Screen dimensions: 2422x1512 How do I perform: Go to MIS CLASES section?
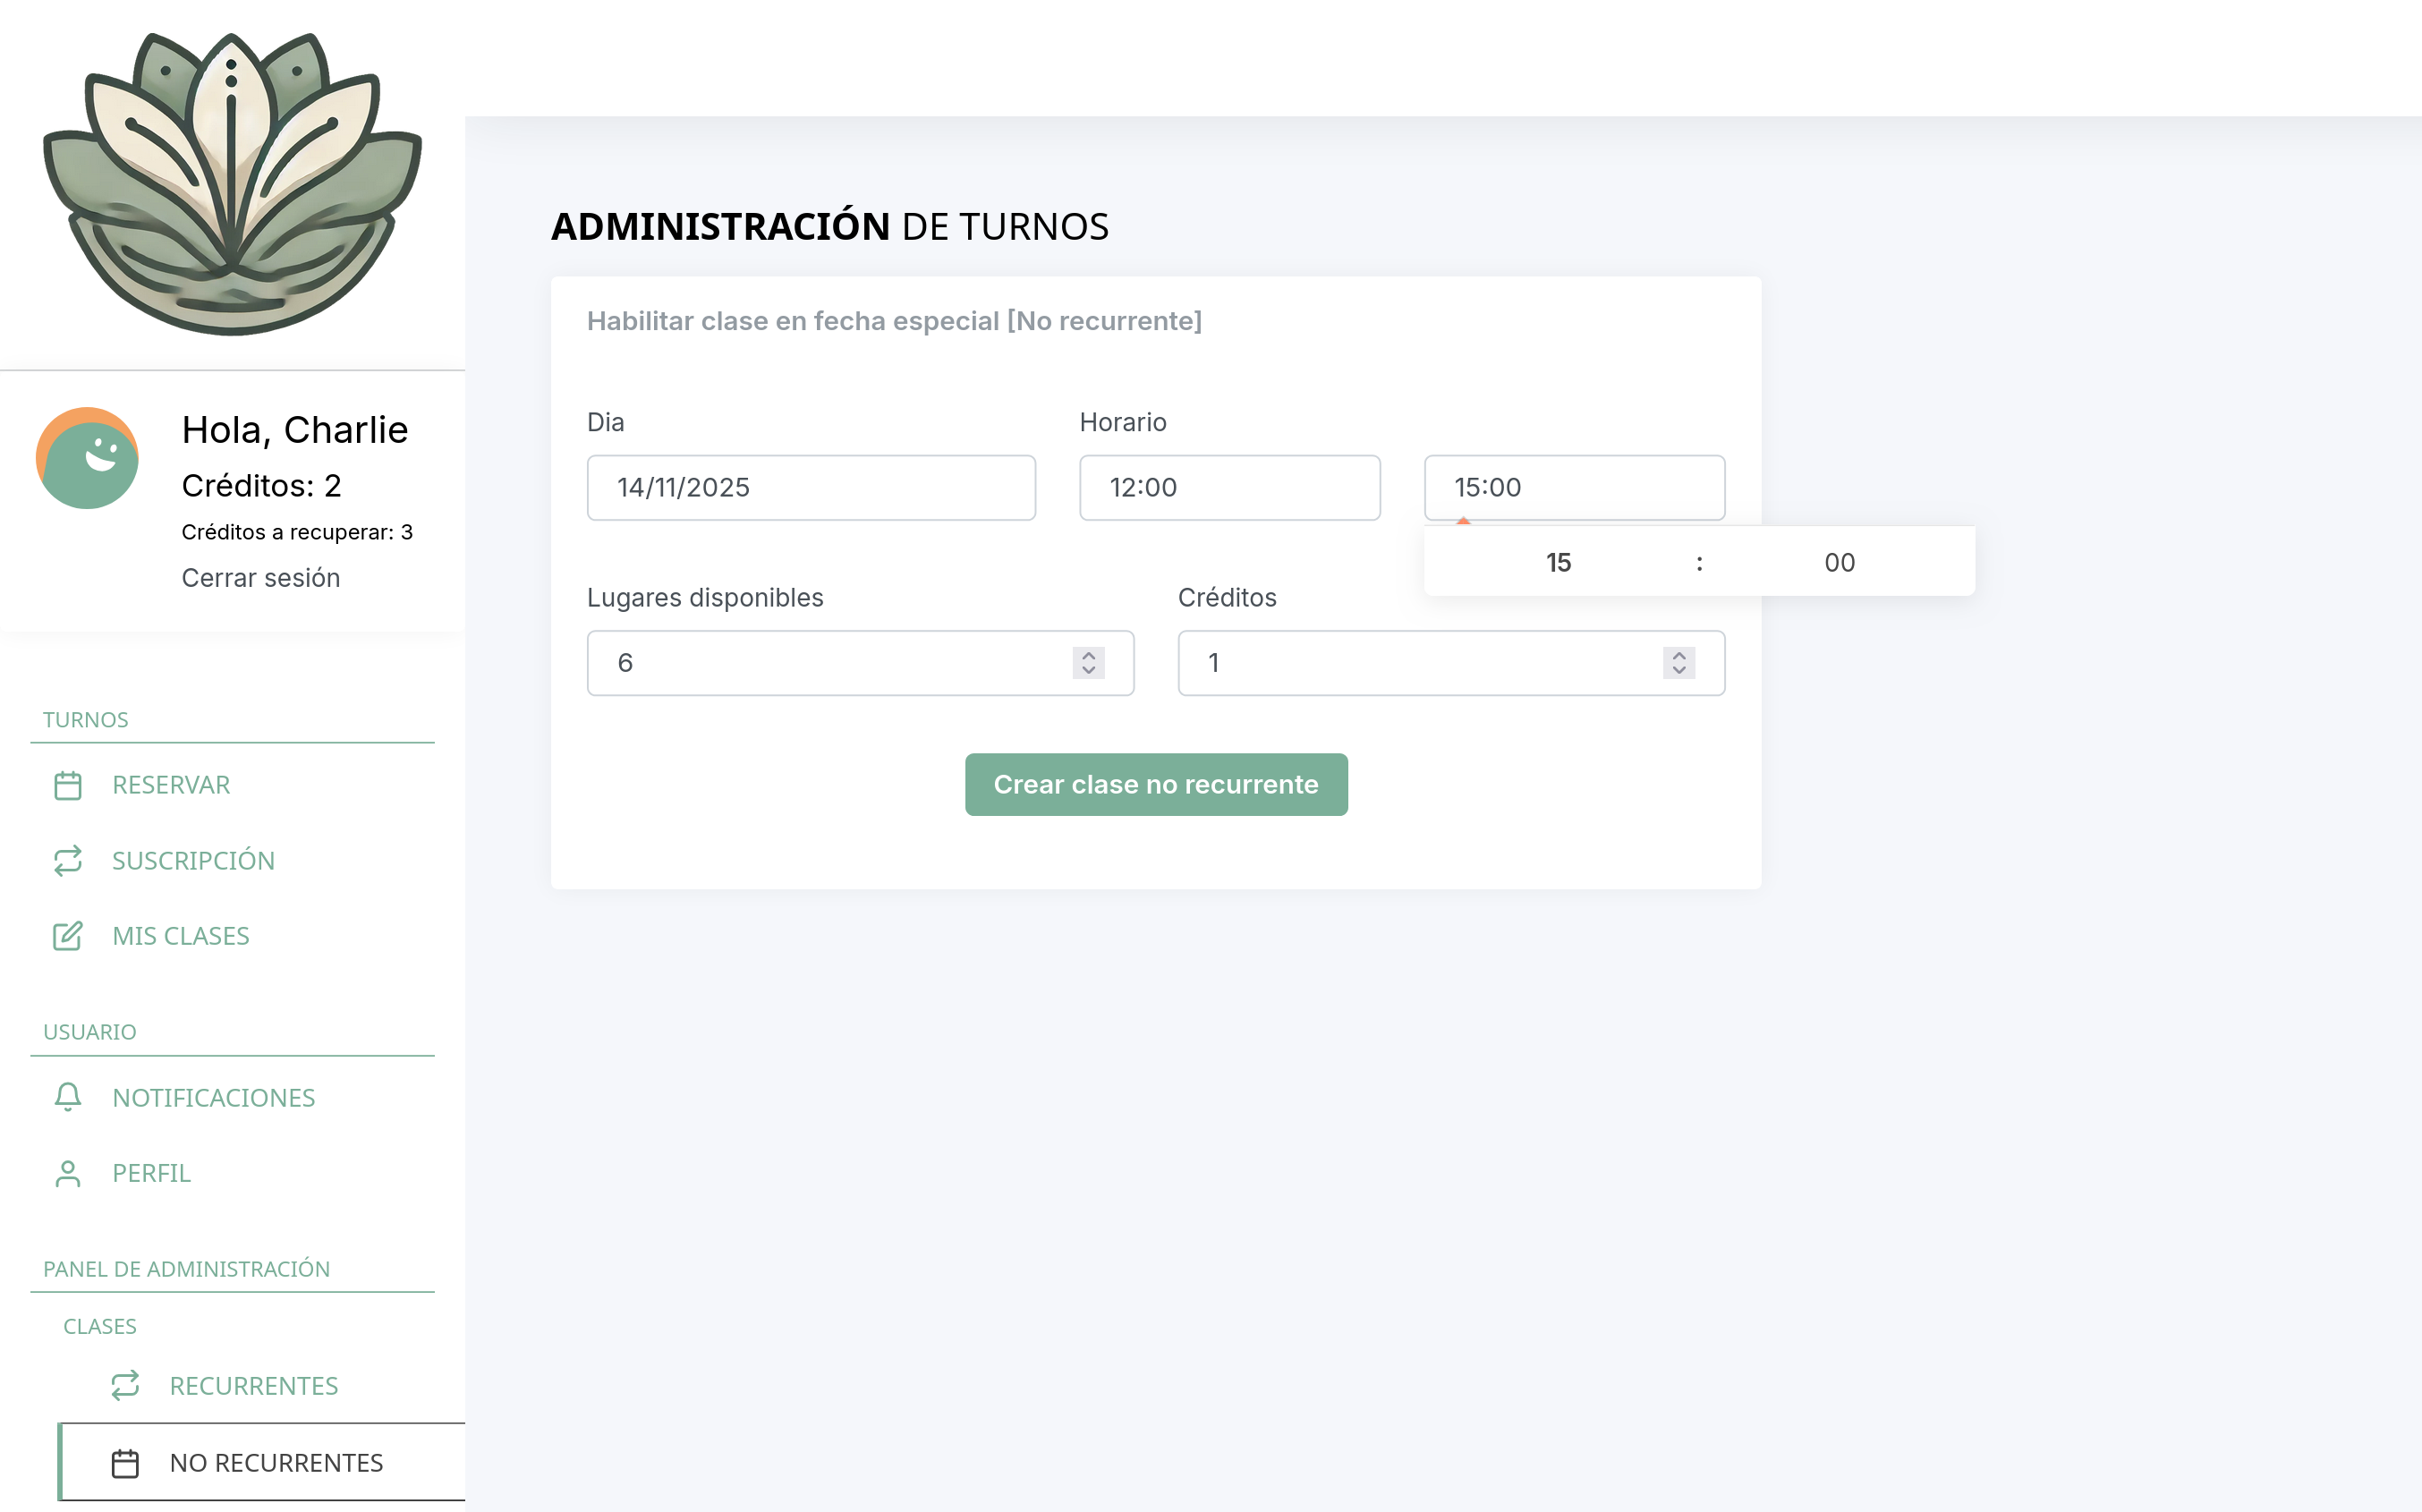click(x=180, y=936)
